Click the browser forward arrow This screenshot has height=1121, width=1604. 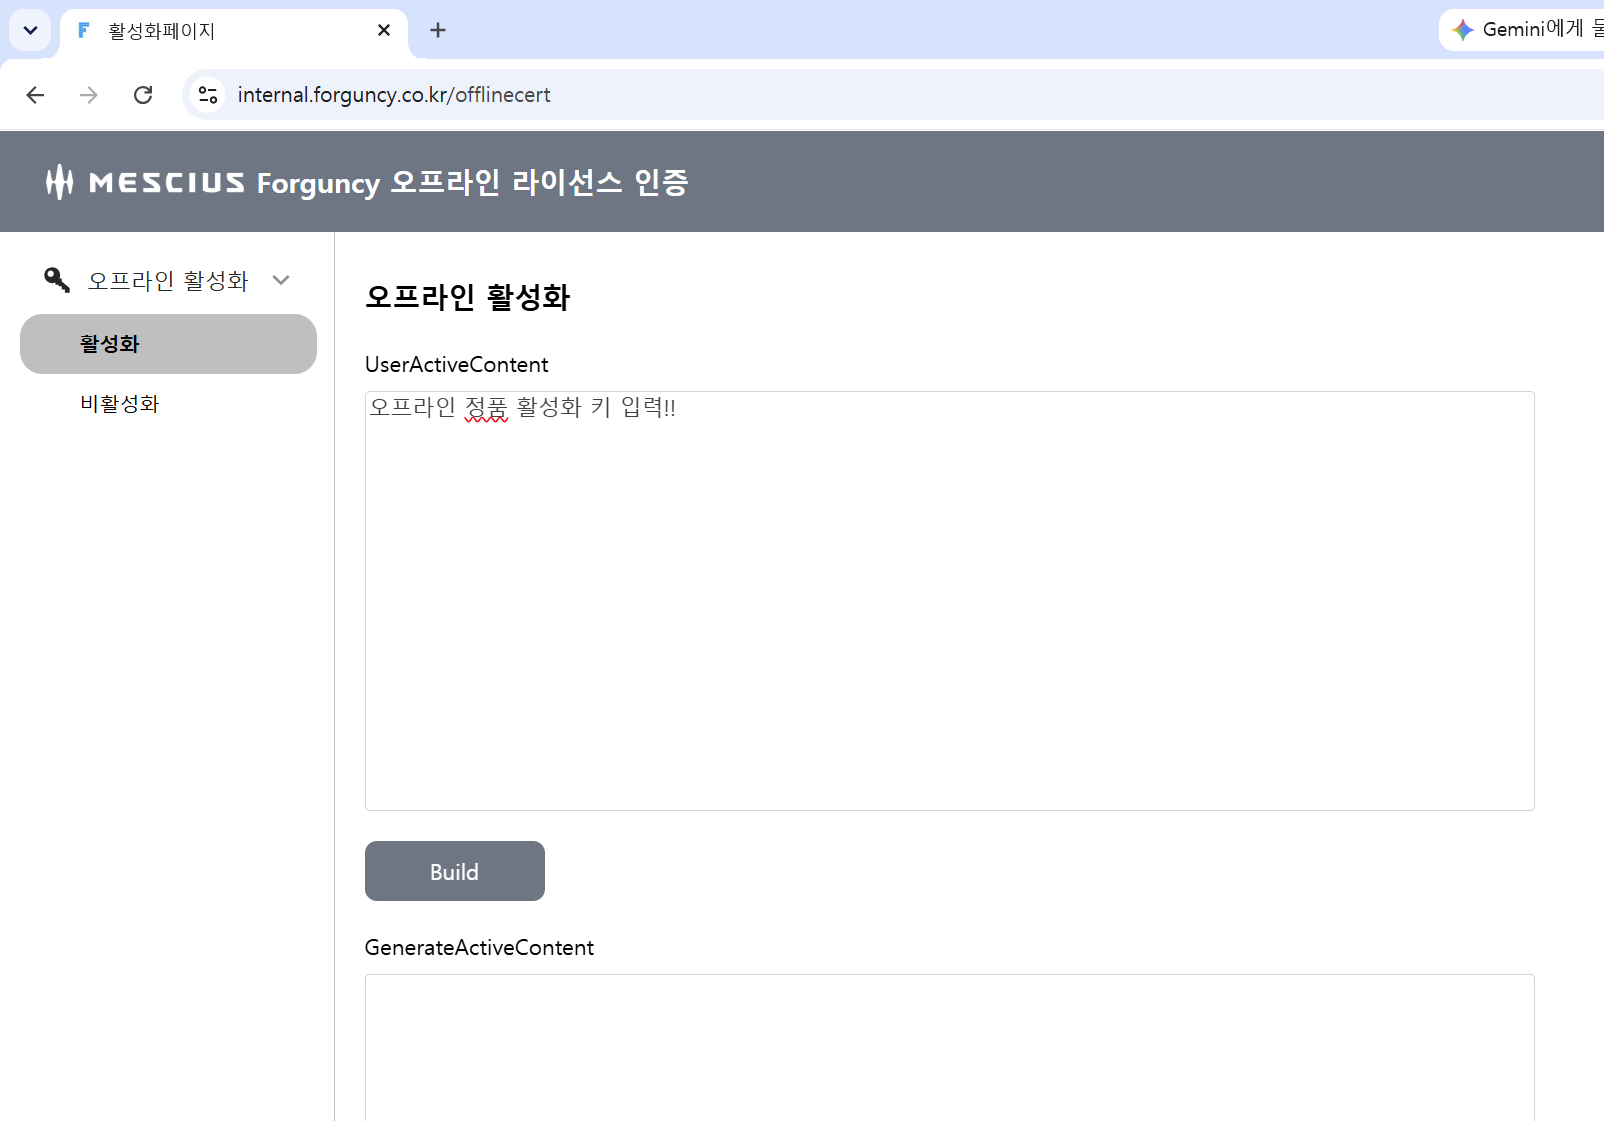(x=89, y=95)
